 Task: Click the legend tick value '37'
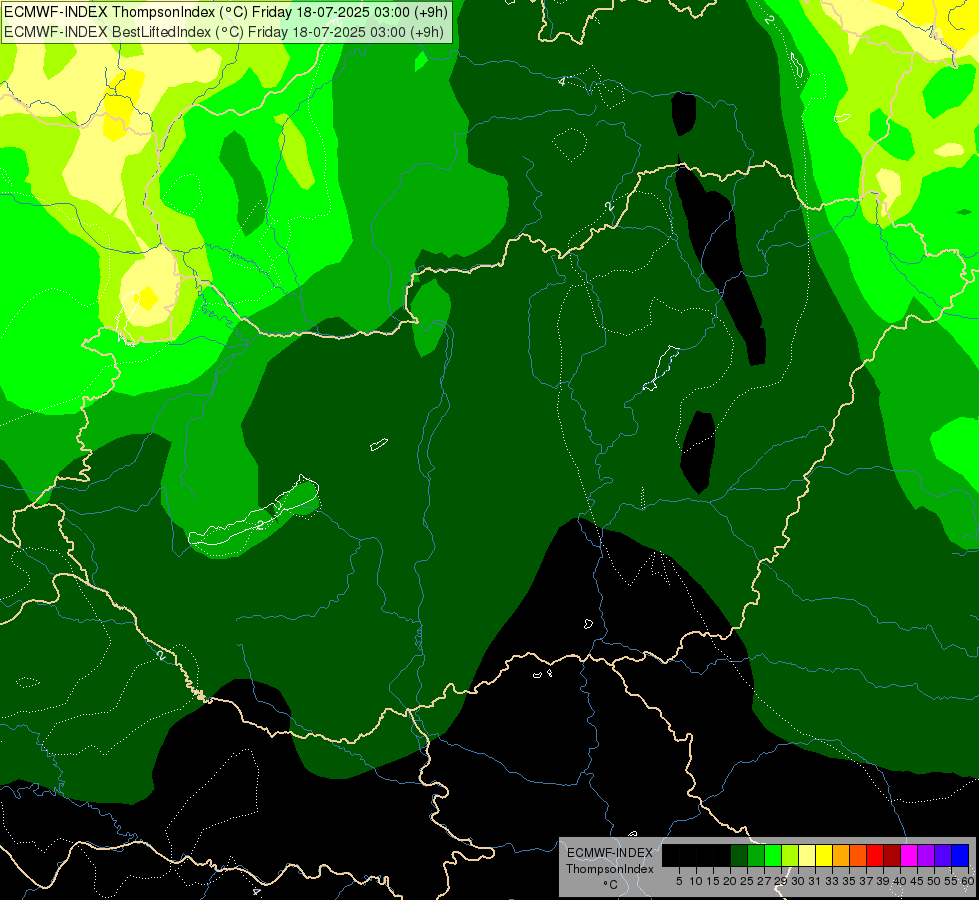(x=867, y=881)
